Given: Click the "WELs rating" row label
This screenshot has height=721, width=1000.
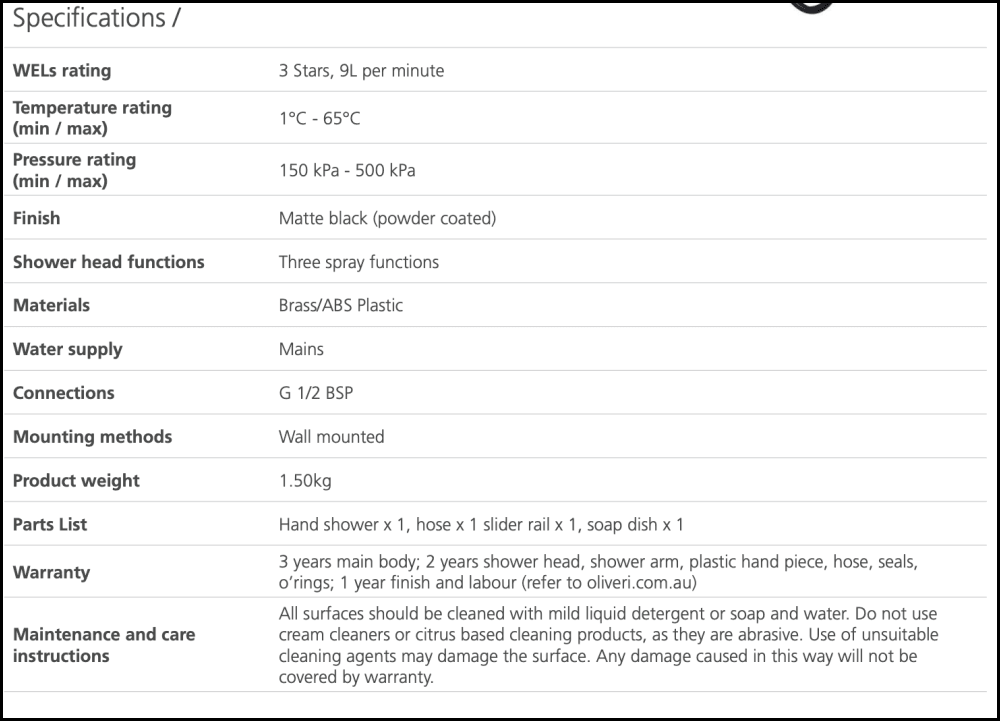Looking at the screenshot, I should [62, 71].
